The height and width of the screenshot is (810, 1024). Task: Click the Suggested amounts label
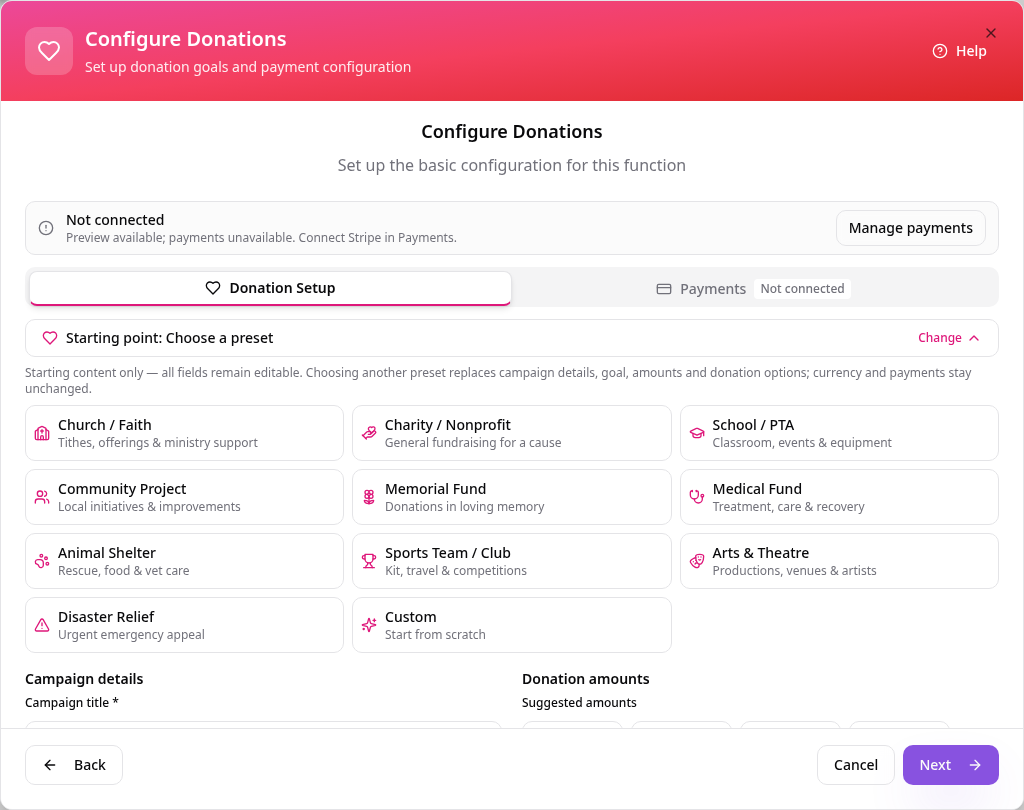pos(579,703)
